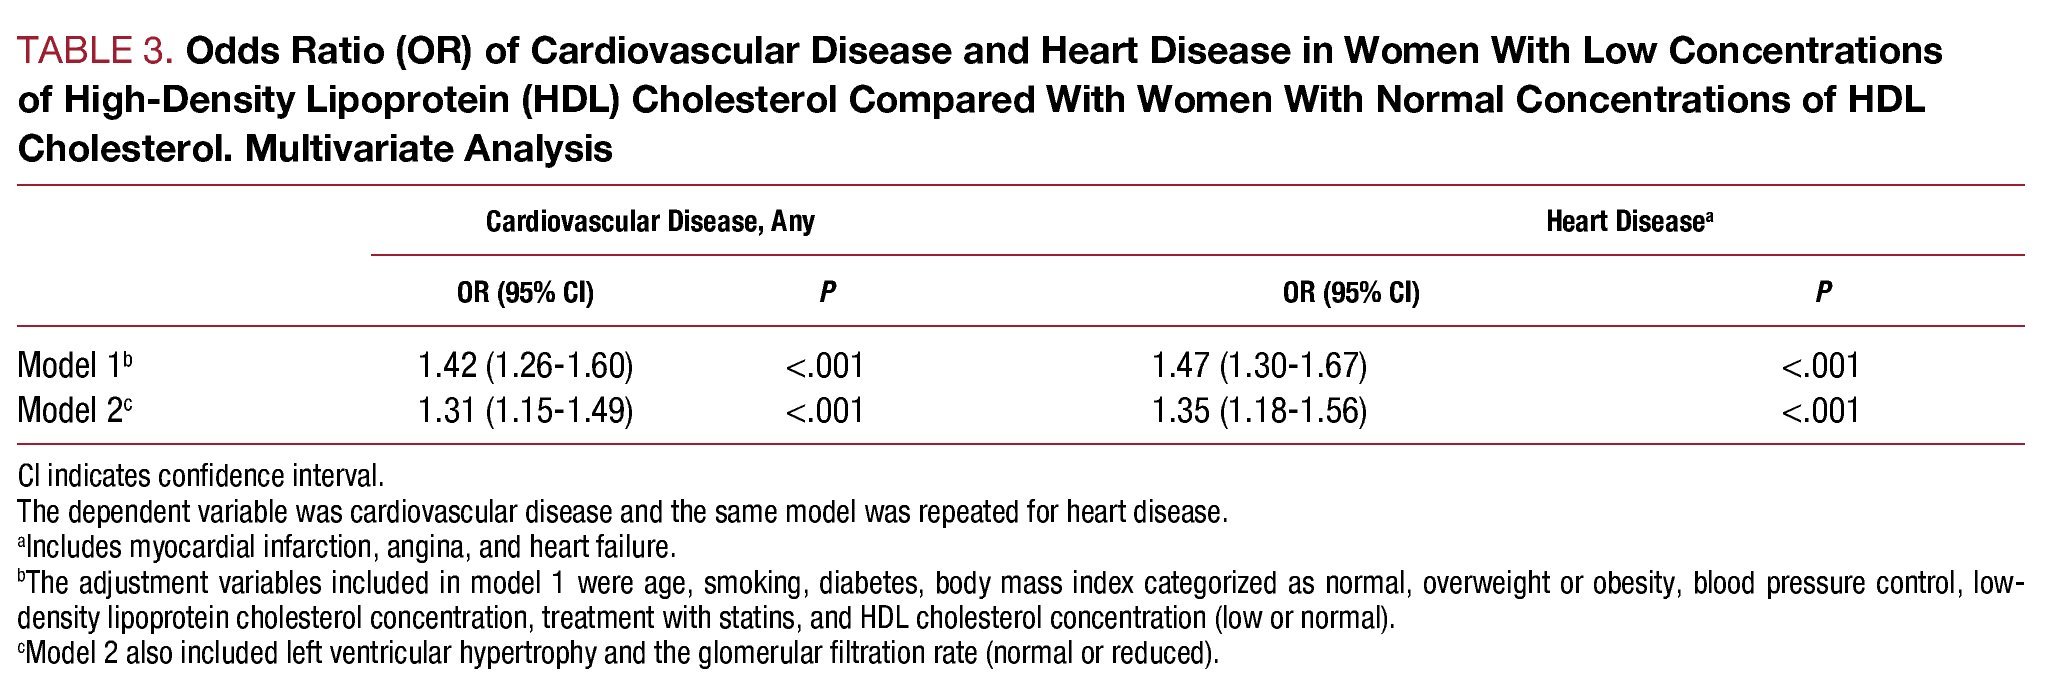Click the P header under Cardiovascular Disease
The width and height of the screenshot is (2050, 691).
coord(826,292)
